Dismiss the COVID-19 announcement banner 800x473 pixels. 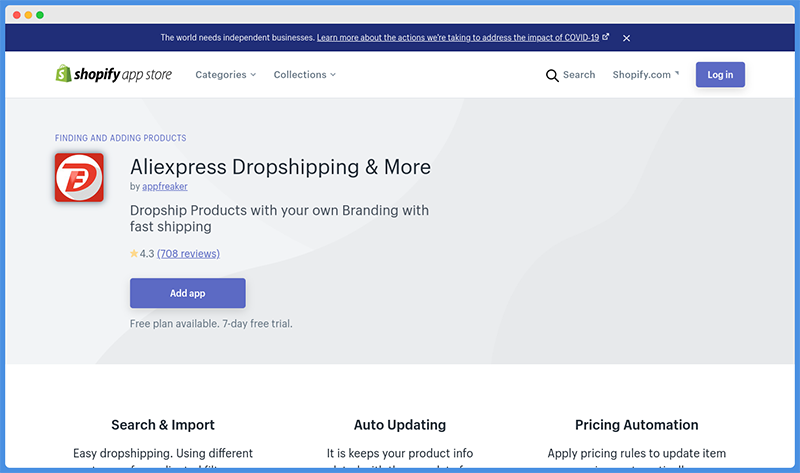627,38
